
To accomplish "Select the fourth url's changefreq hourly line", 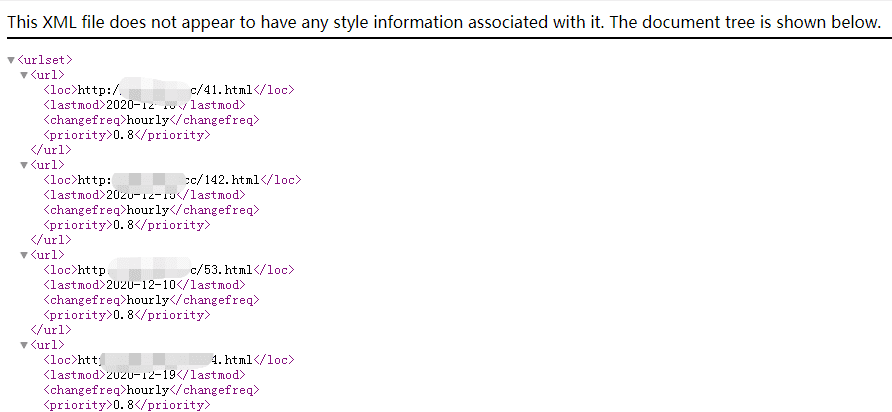I will [151, 390].
